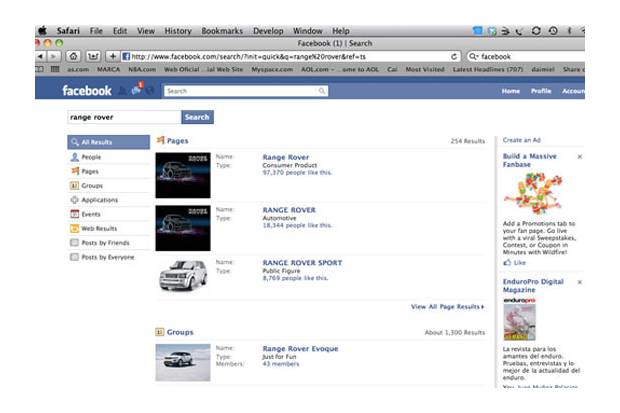Click the range rover query input
This screenshot has height=413, width=620.
(x=124, y=117)
